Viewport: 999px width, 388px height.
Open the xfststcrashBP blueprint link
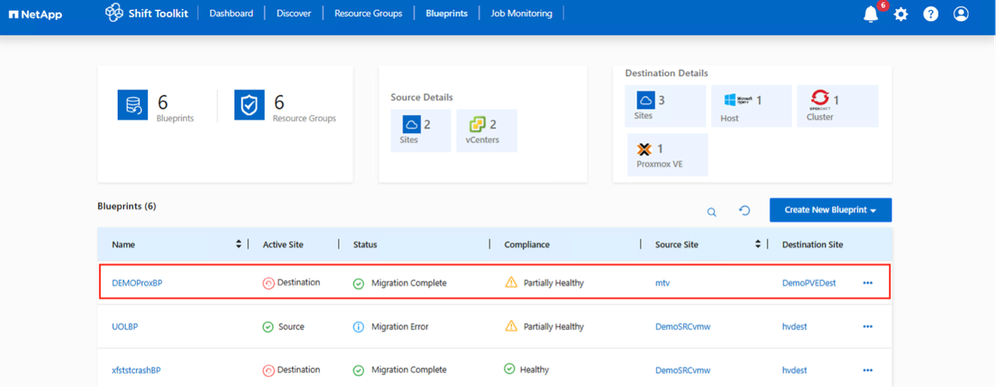[136, 370]
